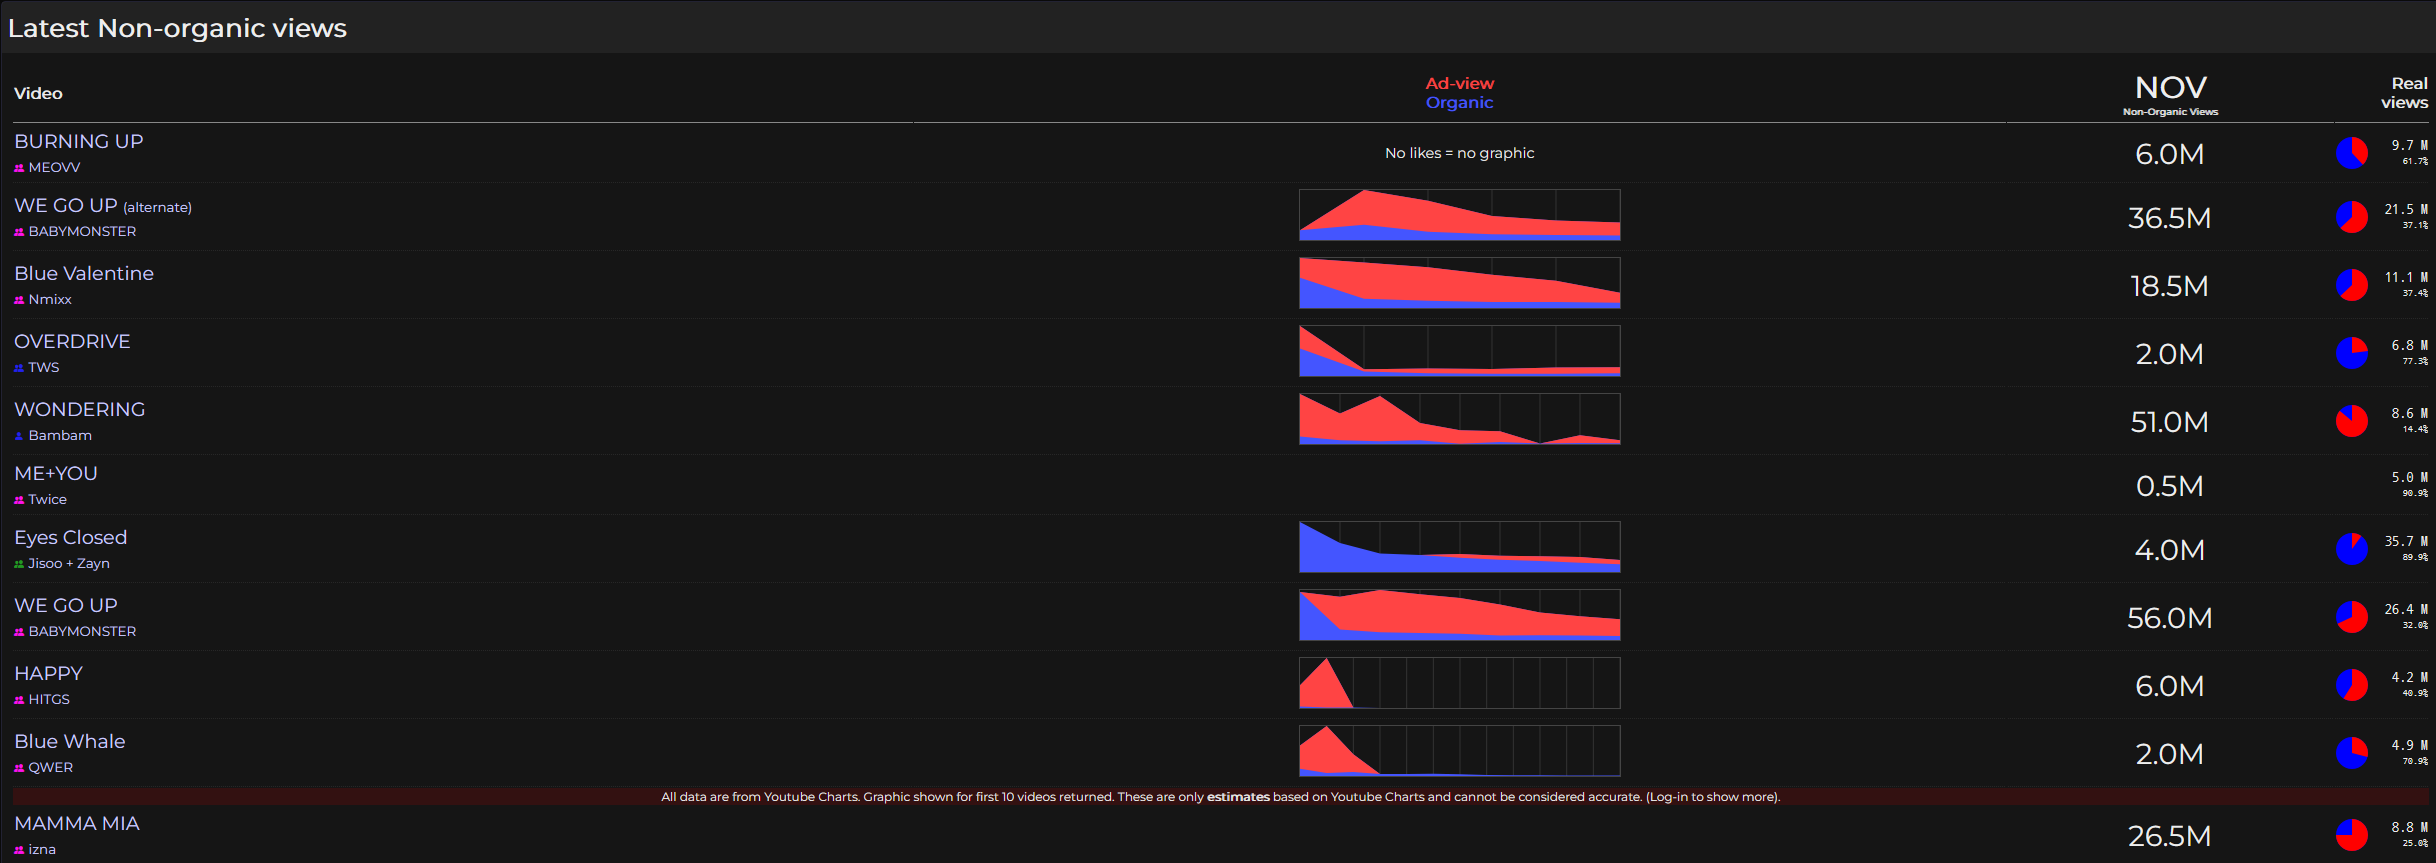2436x863 pixels.
Task: Open the HAPPY video title
Action: click(49, 673)
